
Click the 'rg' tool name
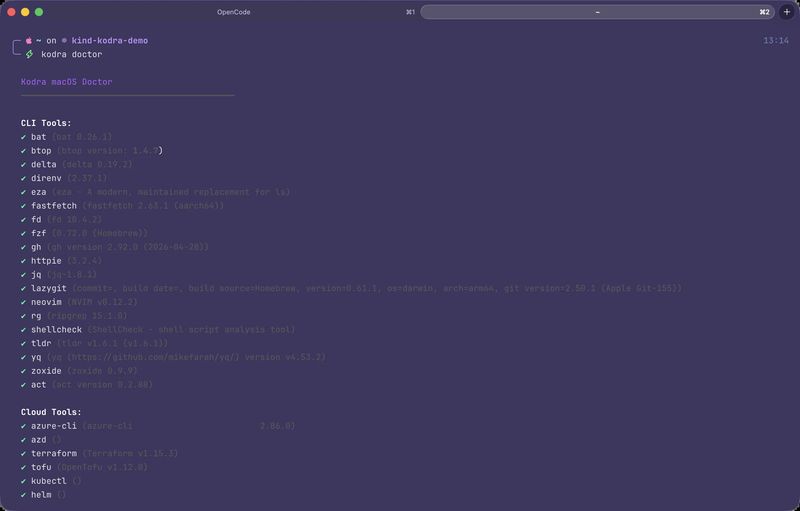tap(36, 316)
